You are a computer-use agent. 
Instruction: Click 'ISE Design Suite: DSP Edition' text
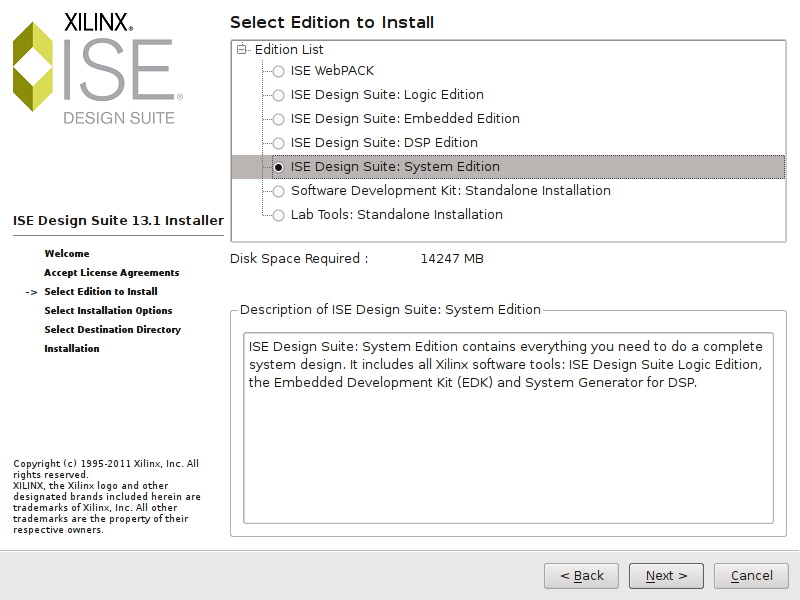point(384,143)
